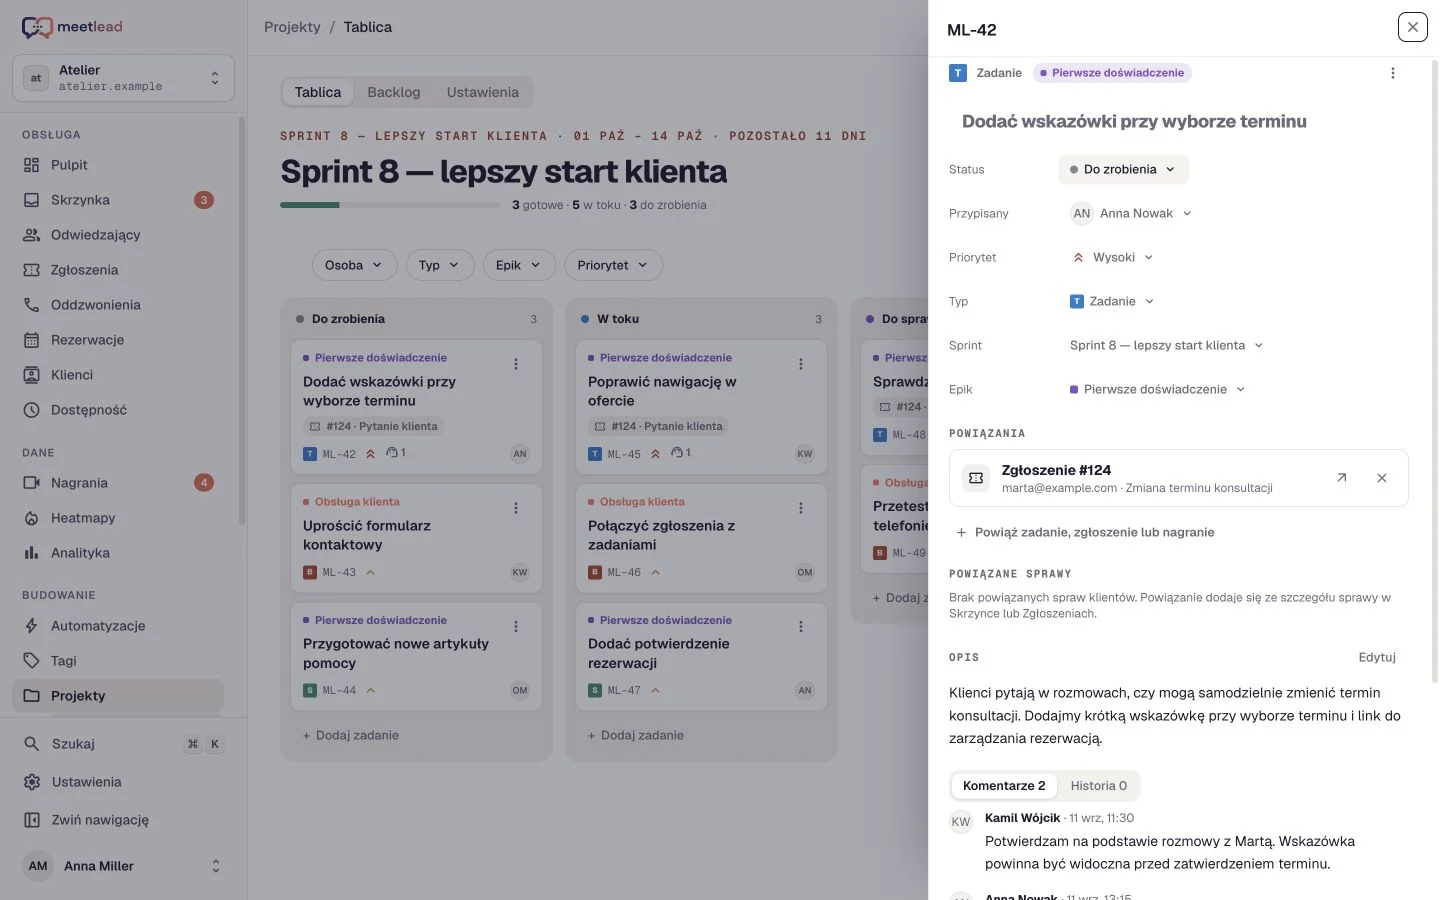Select the Historia 0 tab
The width and height of the screenshot is (1440, 900).
1098,786
